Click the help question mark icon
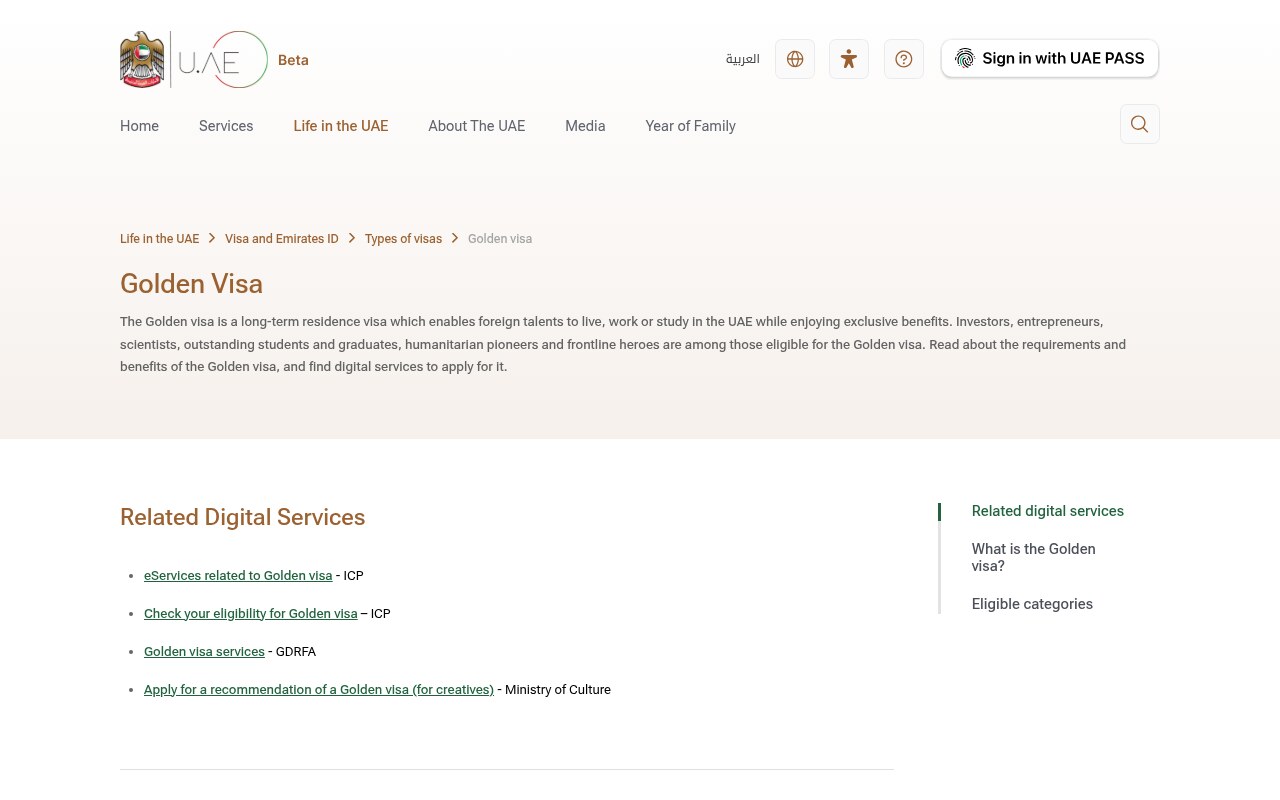1280x800 pixels. coord(904,59)
